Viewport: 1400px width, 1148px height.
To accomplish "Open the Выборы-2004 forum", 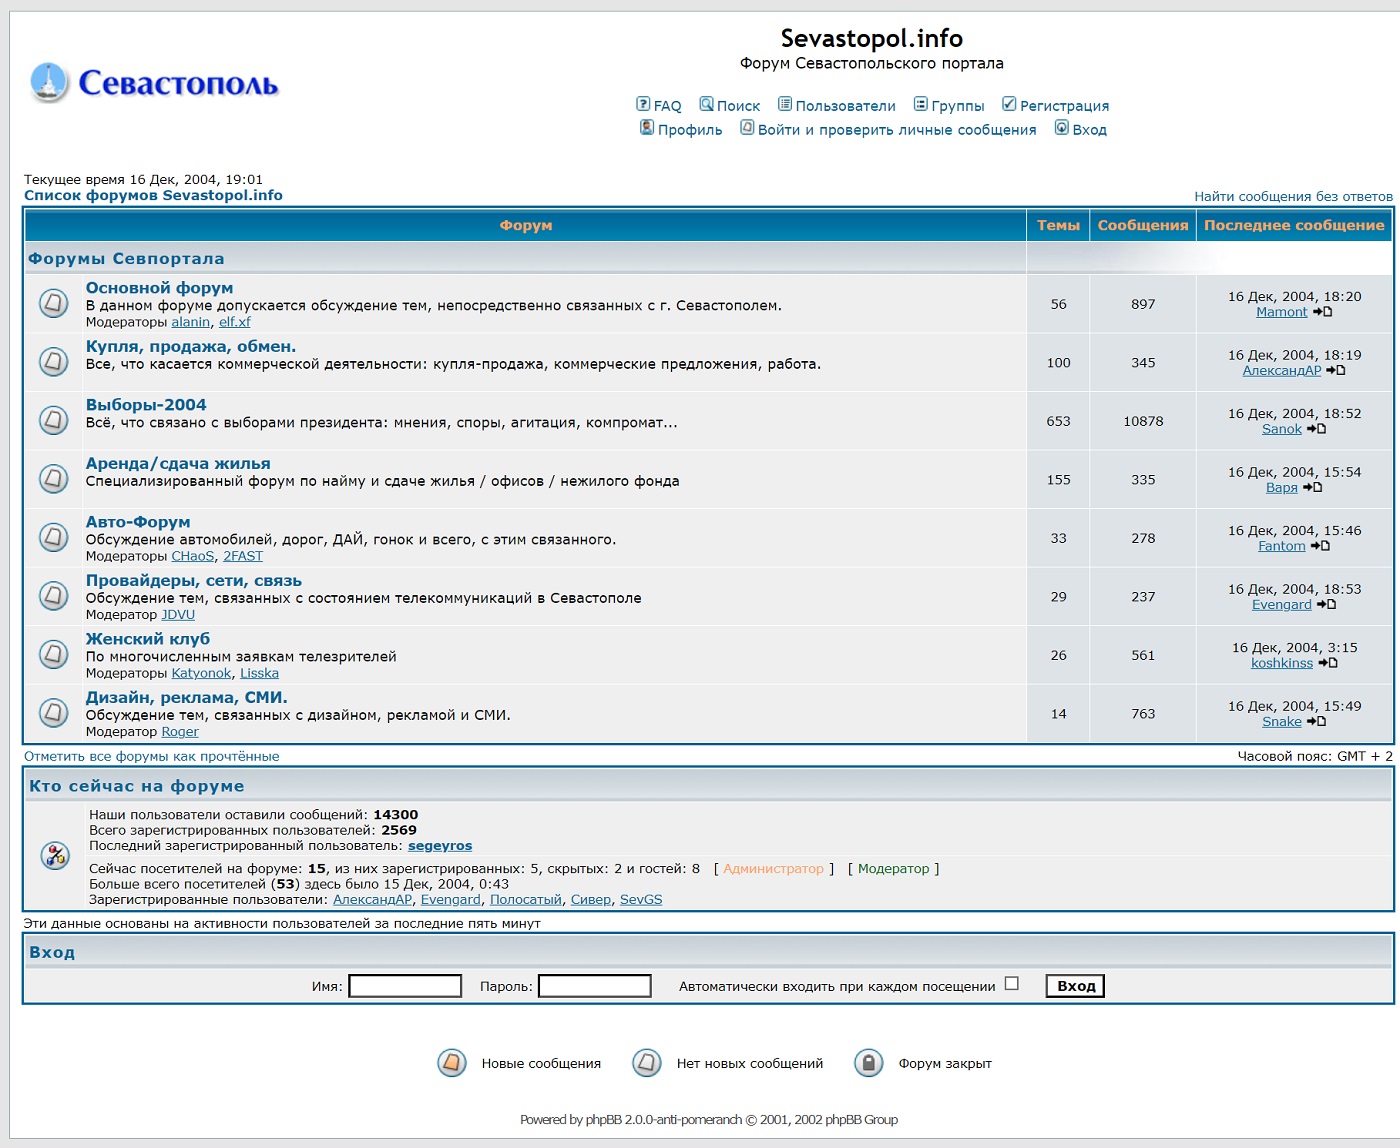I will point(146,405).
